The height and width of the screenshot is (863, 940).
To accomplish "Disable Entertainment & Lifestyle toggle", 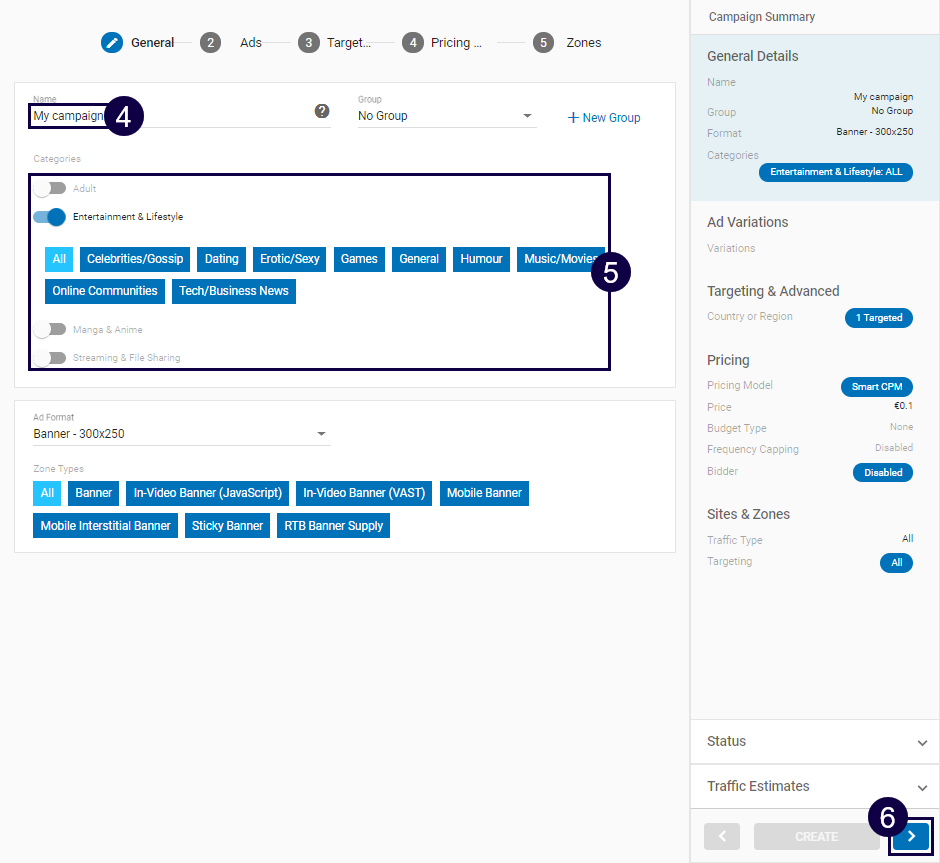I will click(49, 217).
